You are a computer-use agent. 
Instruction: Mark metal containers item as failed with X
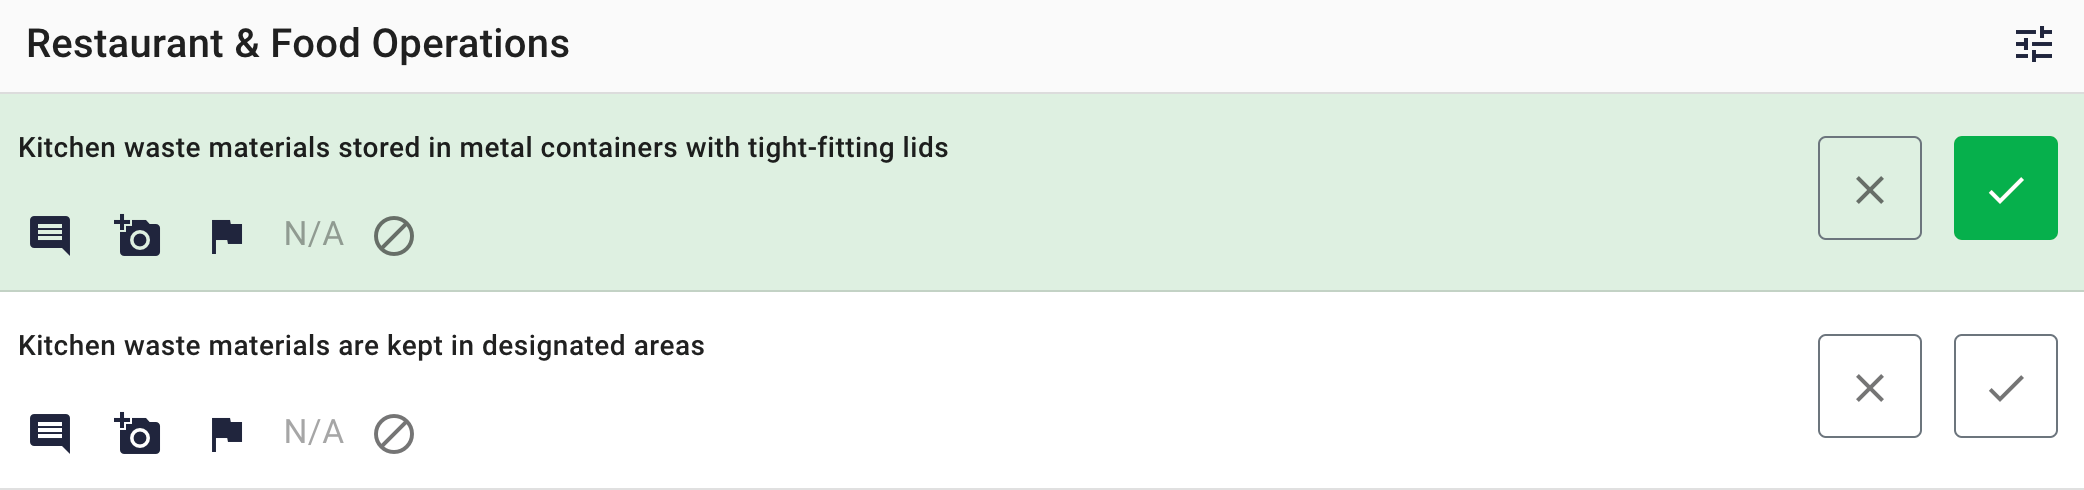click(1870, 188)
